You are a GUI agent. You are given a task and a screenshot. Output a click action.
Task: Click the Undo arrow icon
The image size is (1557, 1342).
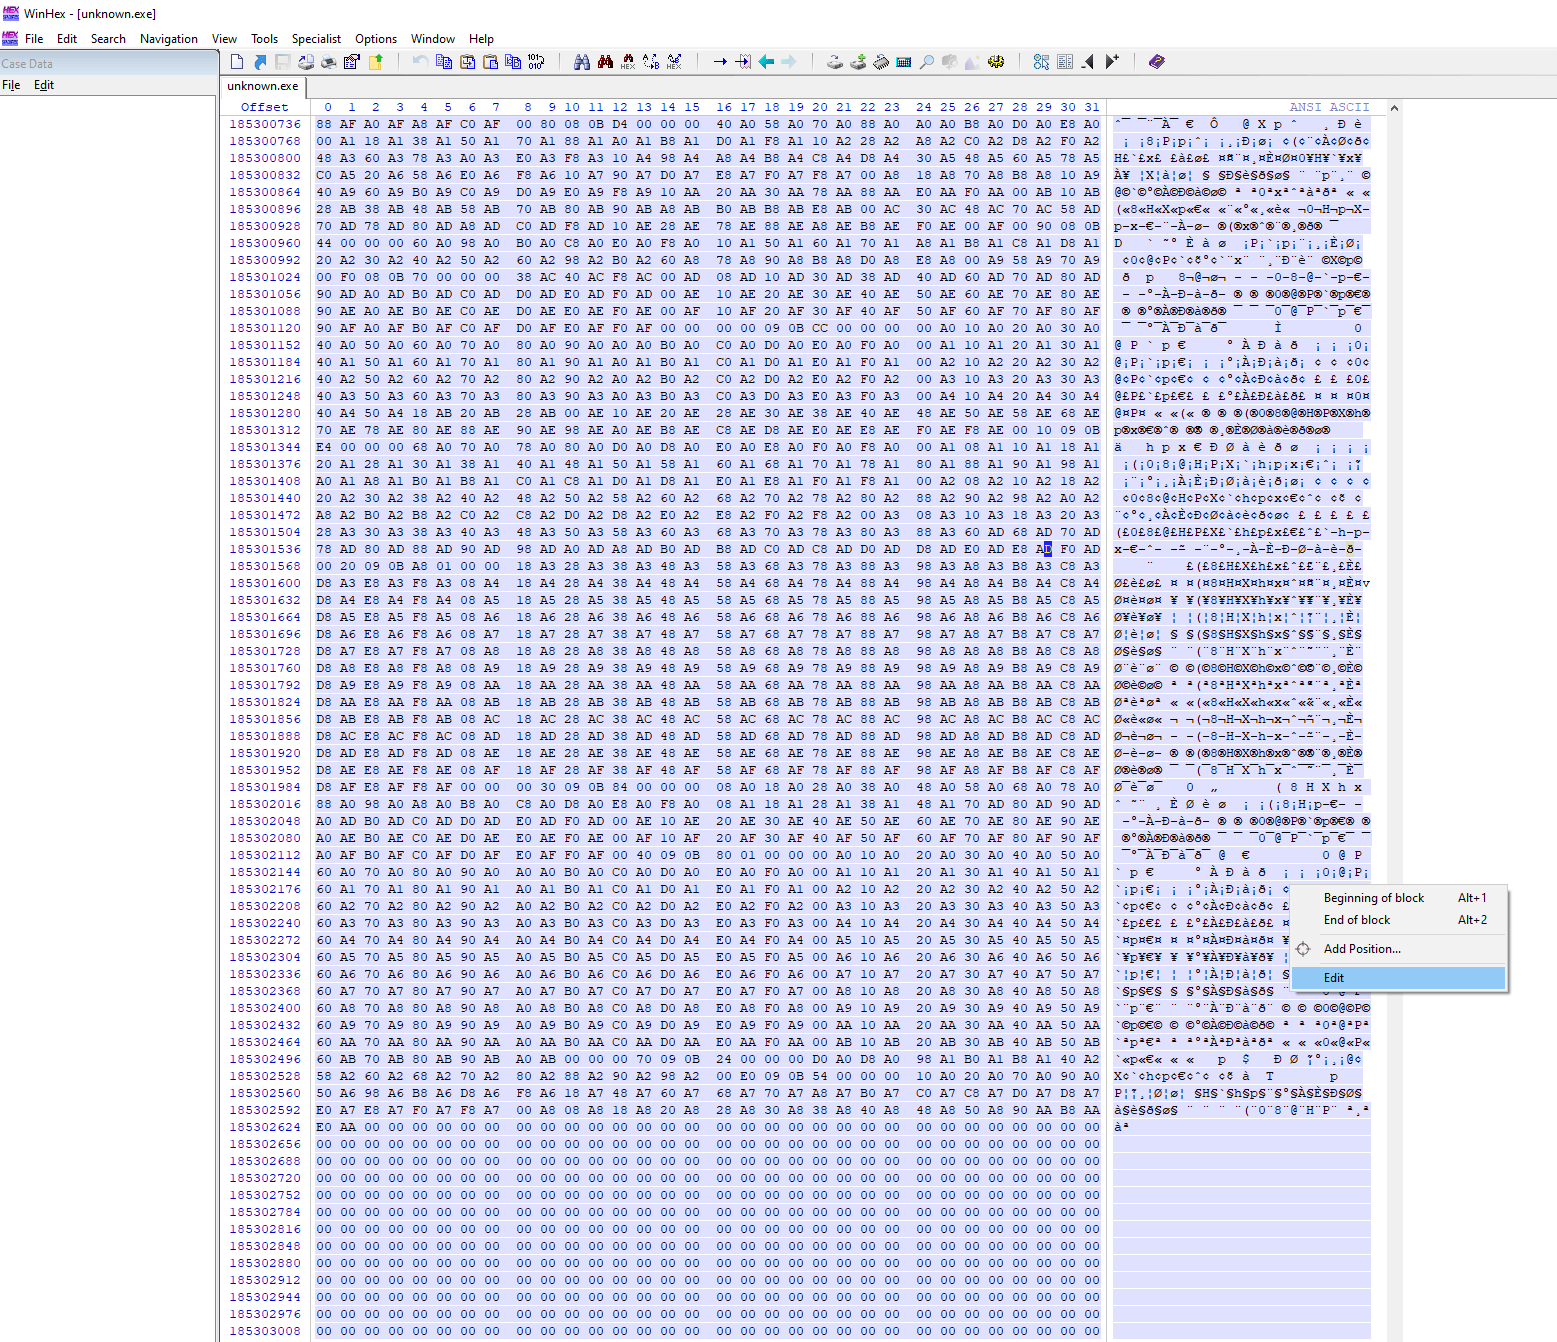coord(420,62)
